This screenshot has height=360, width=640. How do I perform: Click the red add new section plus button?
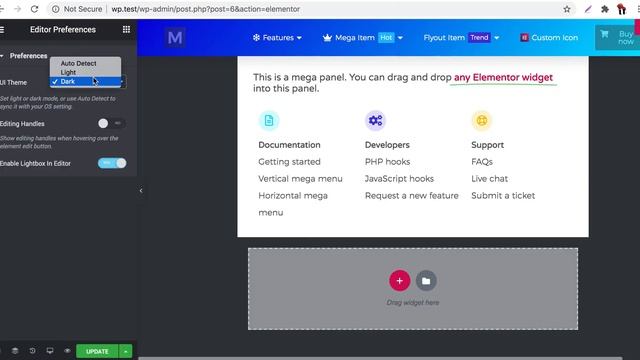pyautogui.click(x=400, y=280)
